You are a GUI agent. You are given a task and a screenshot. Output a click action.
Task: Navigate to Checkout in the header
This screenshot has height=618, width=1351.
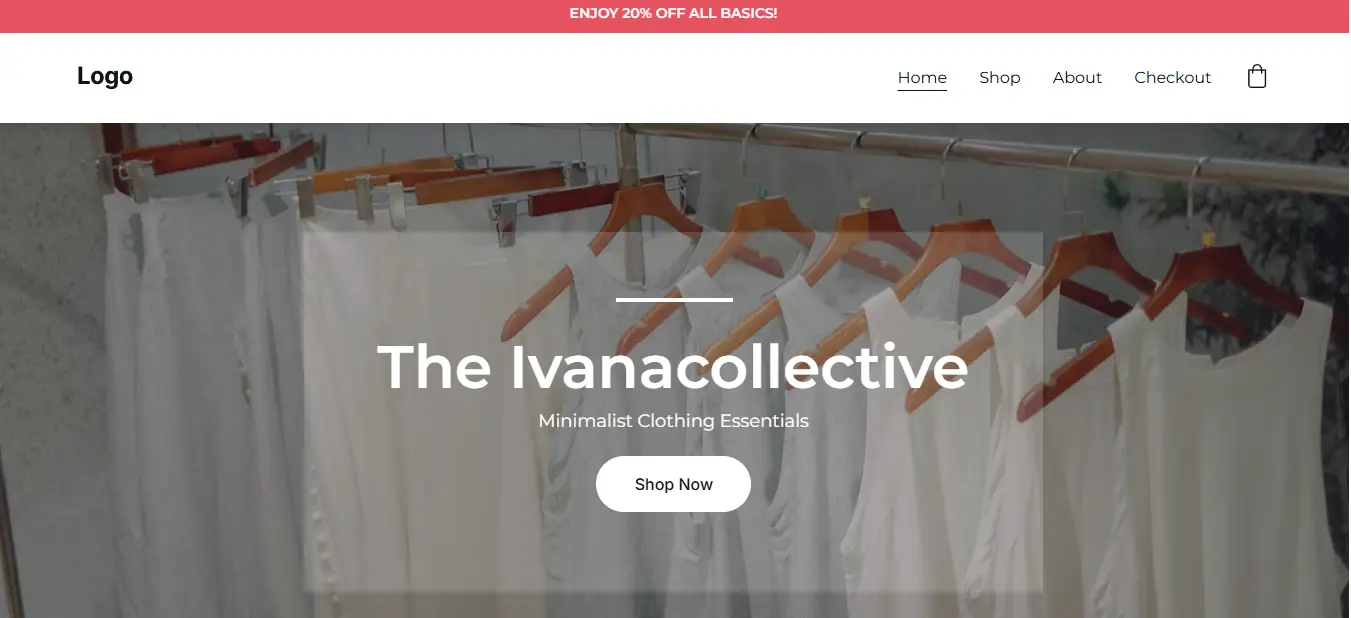pyautogui.click(x=1172, y=77)
